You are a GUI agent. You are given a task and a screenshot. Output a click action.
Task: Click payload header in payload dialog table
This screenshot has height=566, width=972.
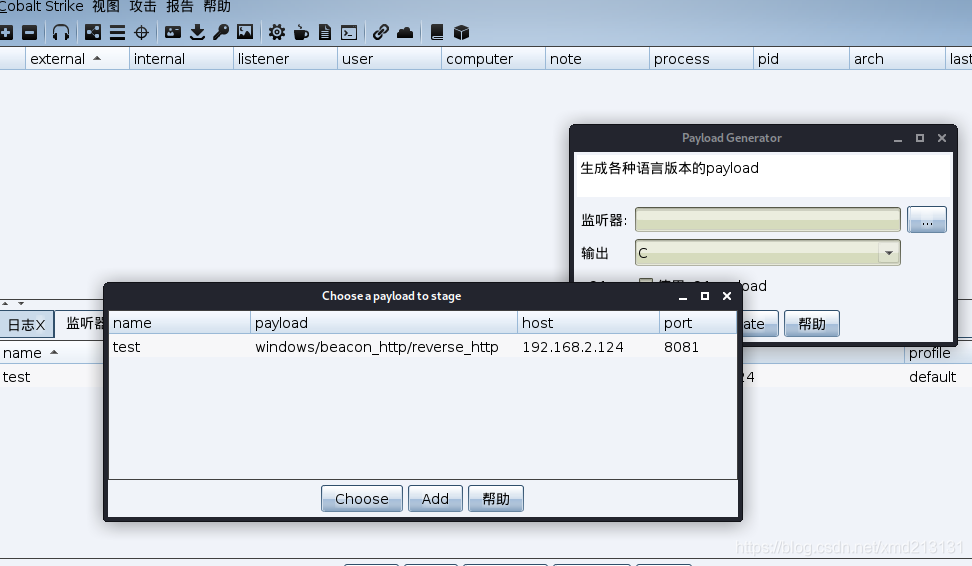(x=384, y=323)
